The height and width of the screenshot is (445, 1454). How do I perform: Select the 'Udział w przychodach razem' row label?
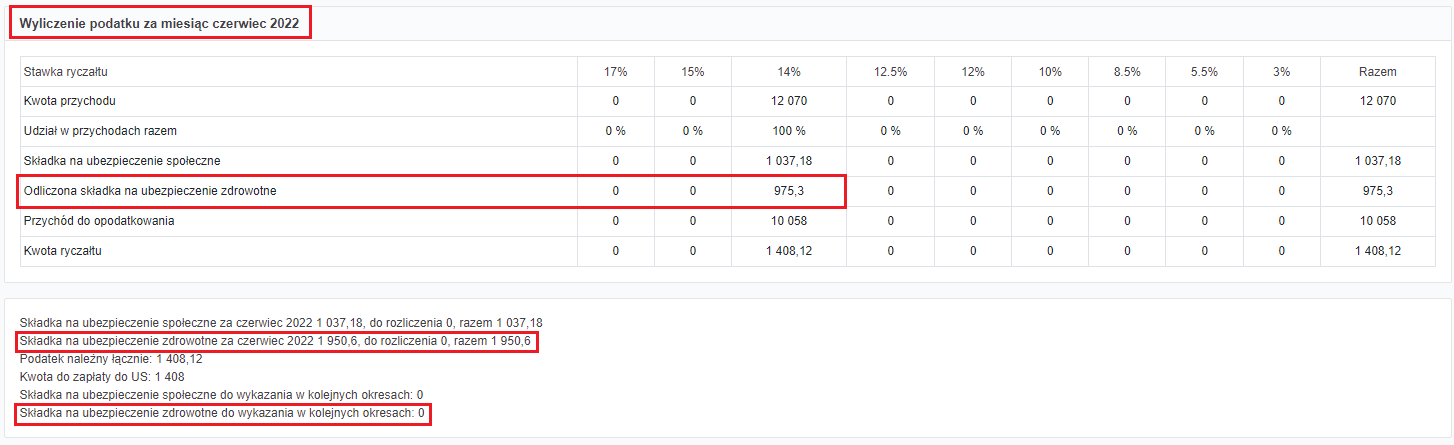click(x=100, y=131)
